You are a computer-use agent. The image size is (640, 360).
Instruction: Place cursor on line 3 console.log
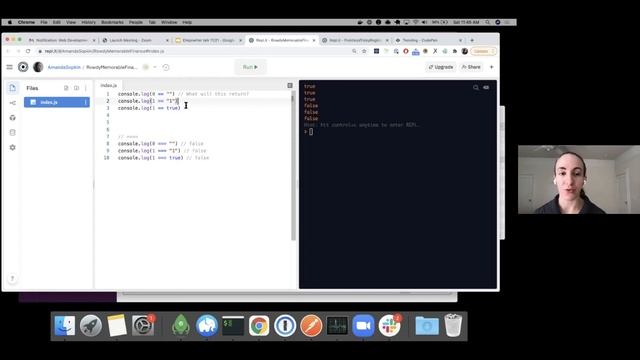(x=149, y=108)
